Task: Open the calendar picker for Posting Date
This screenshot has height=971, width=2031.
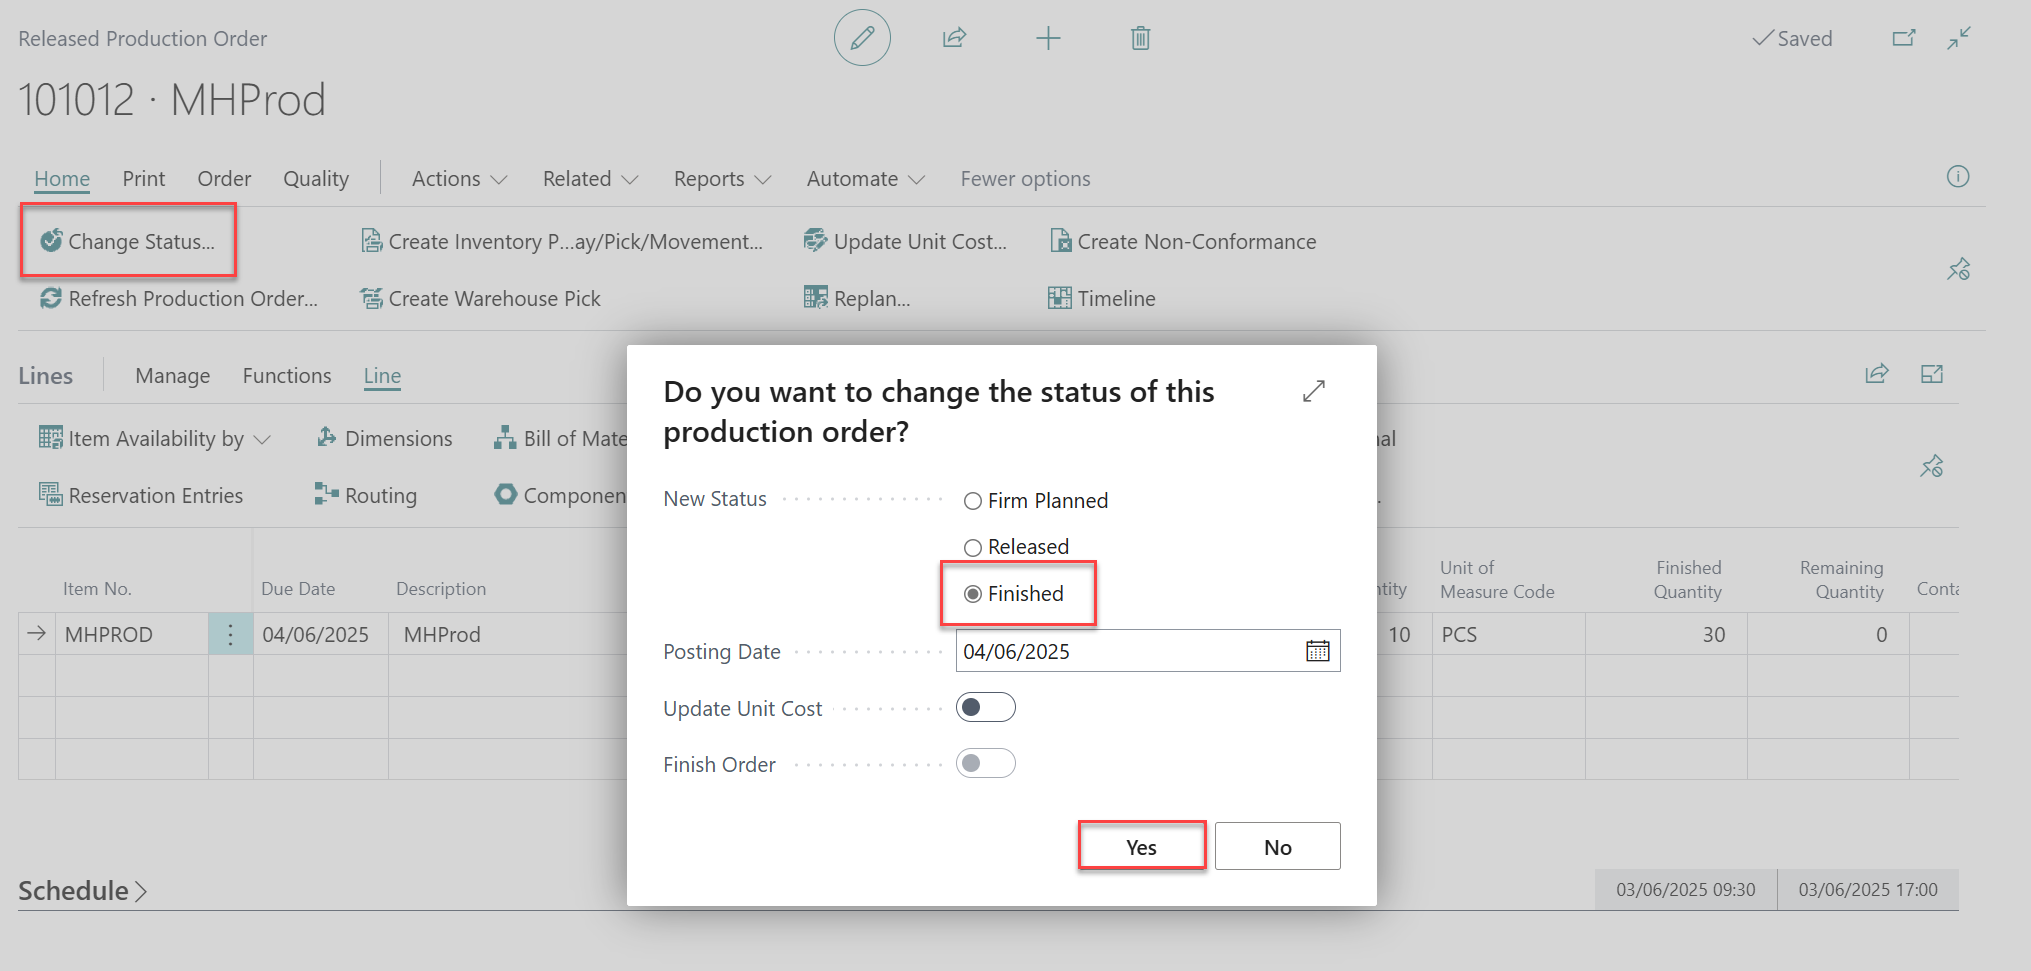Action: click(1317, 651)
